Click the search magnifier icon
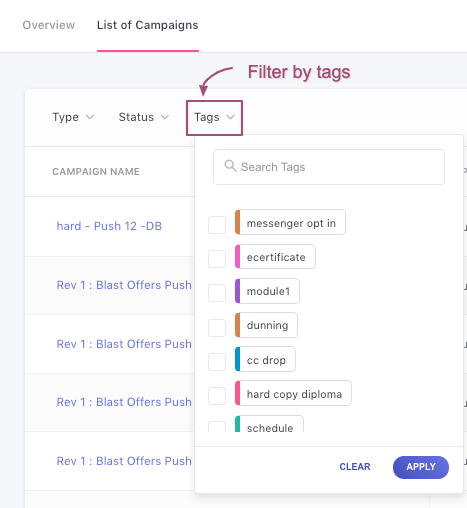 click(x=230, y=166)
